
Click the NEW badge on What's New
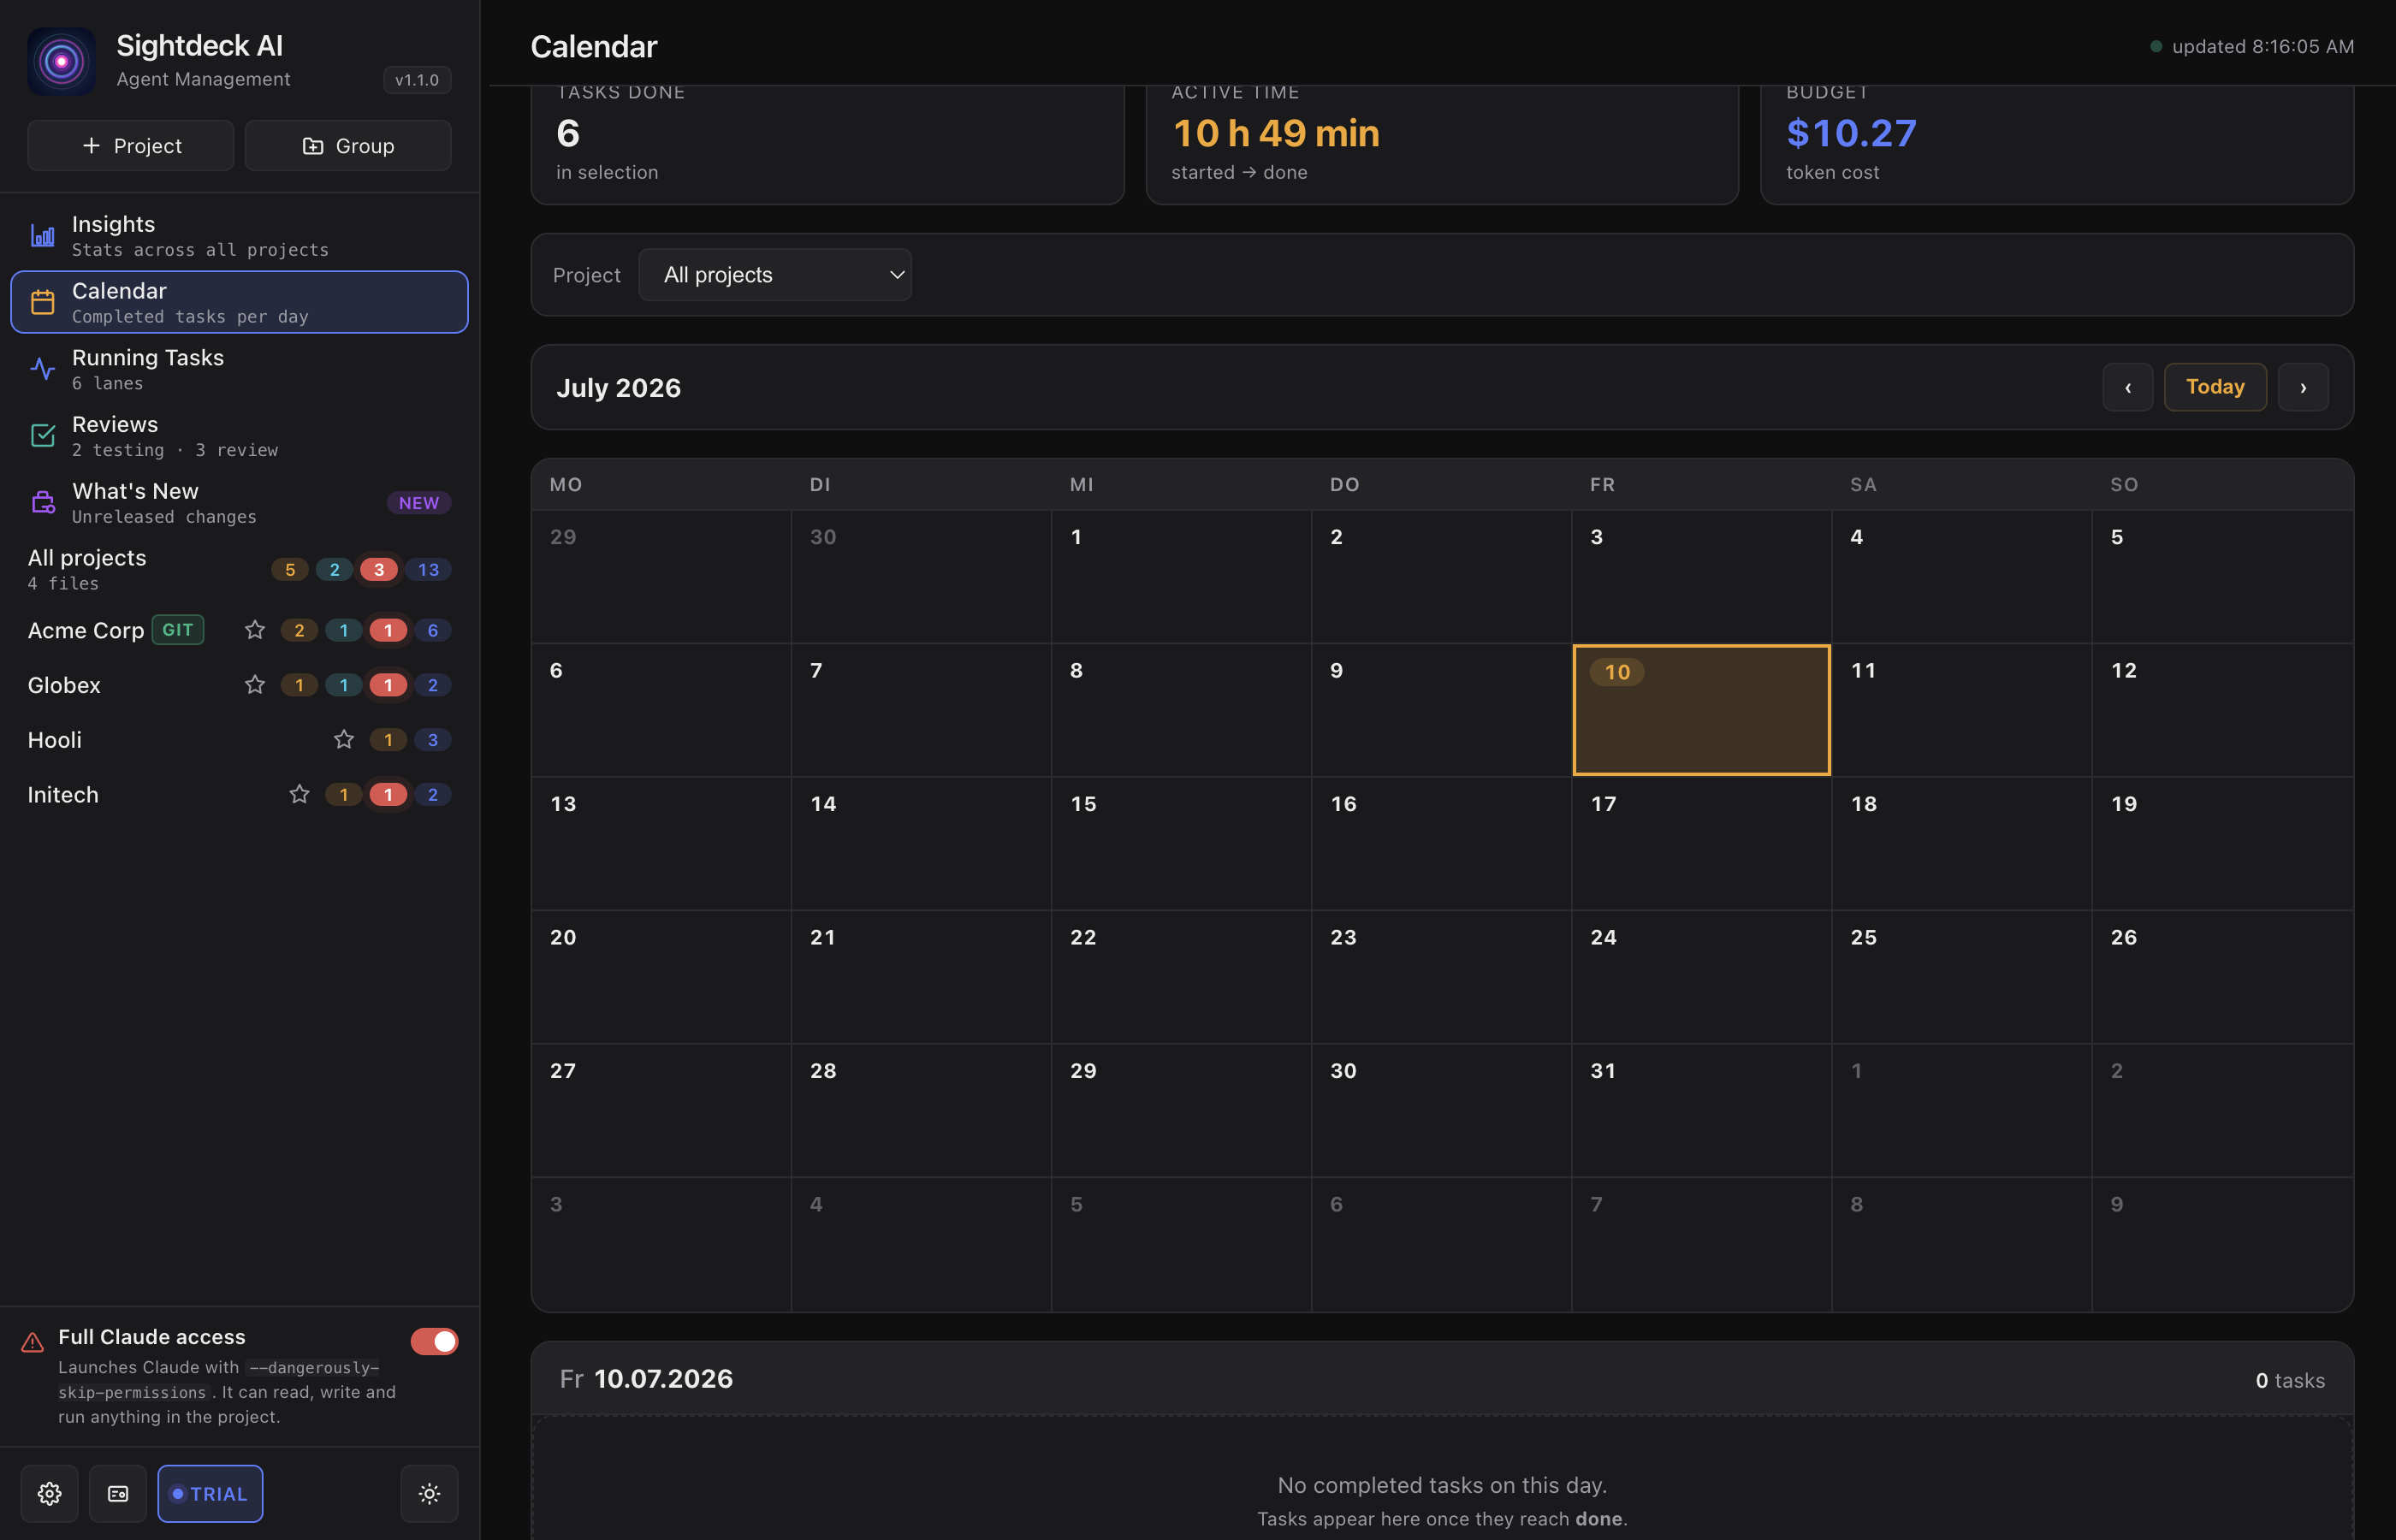tap(419, 503)
